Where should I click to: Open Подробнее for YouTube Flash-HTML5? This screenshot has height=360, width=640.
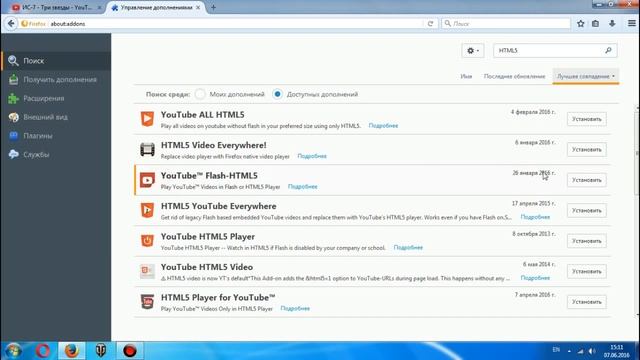[302, 187]
